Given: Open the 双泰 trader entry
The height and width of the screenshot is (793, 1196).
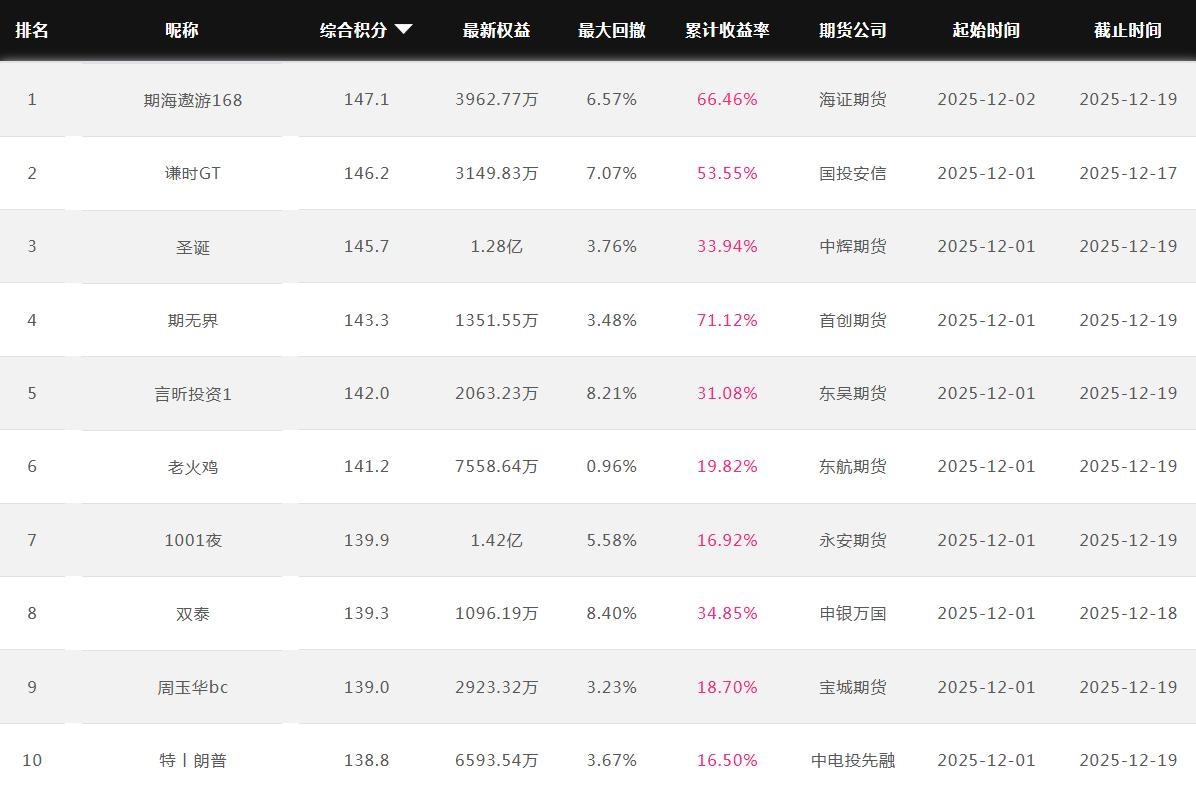Looking at the screenshot, I should point(193,614).
